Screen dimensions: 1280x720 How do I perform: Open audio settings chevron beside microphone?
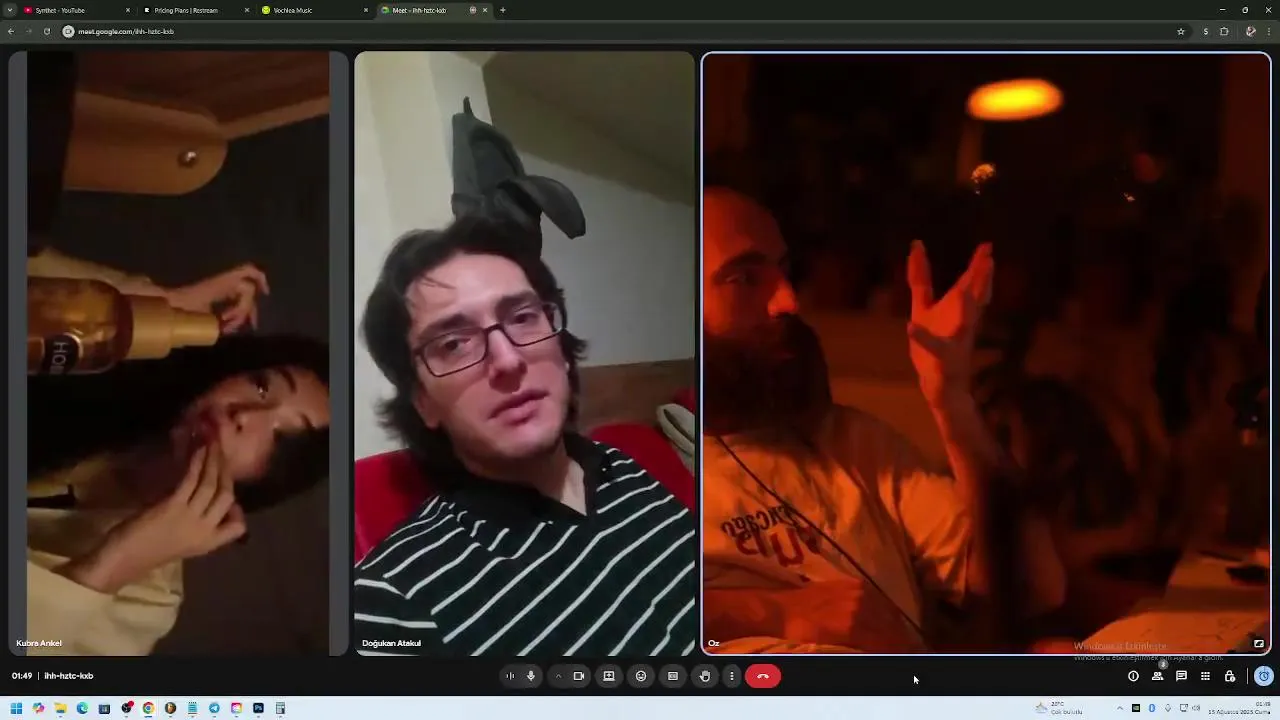(558, 676)
